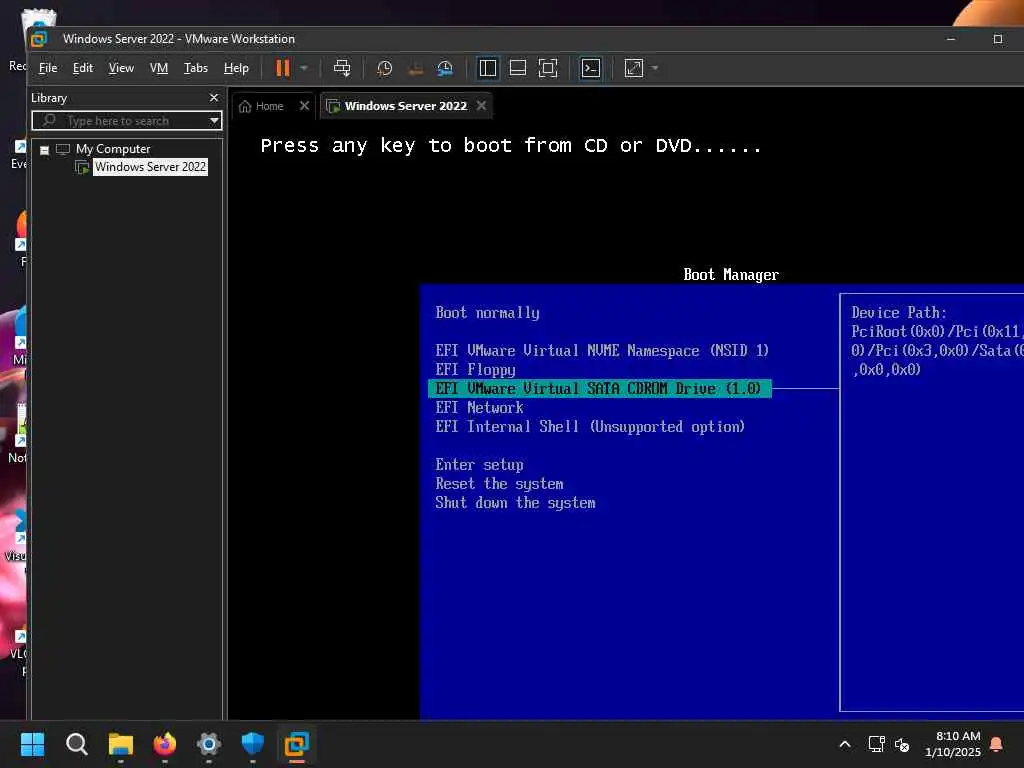Open File Explorer from the taskbar
Image resolution: width=1024 pixels, height=768 pixels.
121,744
